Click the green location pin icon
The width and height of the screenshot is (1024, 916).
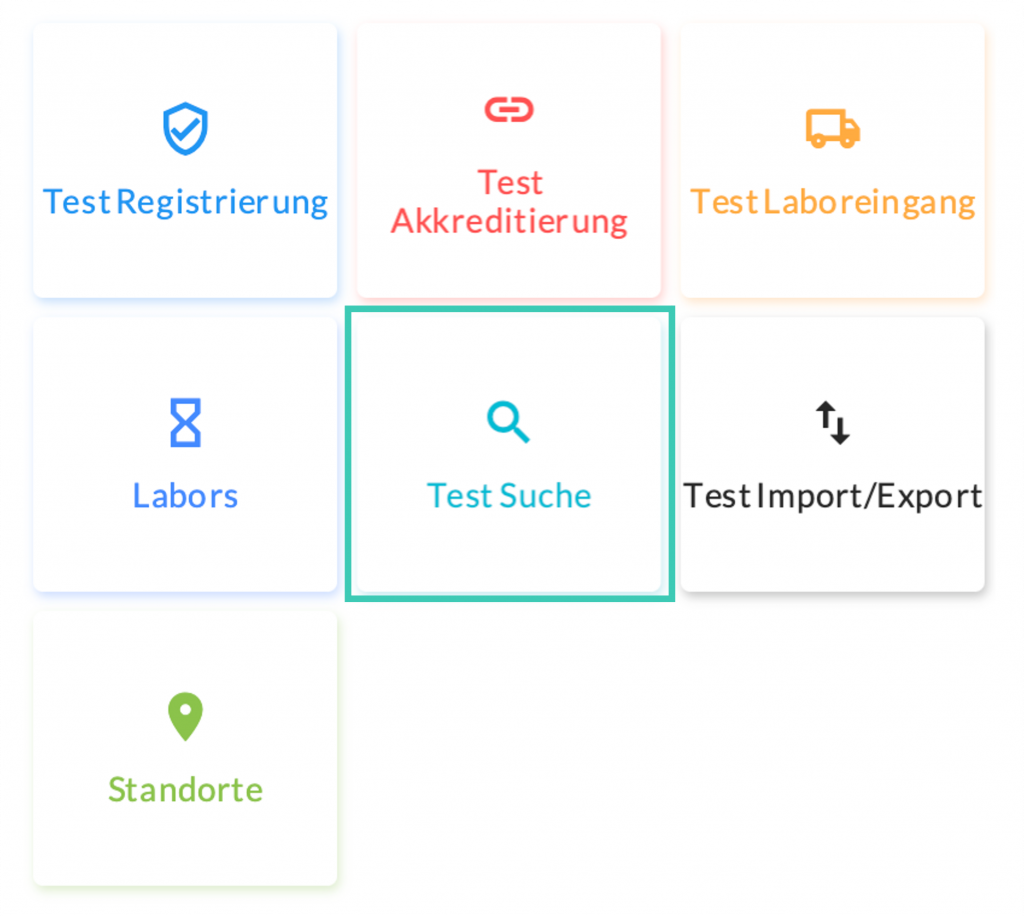pos(185,717)
